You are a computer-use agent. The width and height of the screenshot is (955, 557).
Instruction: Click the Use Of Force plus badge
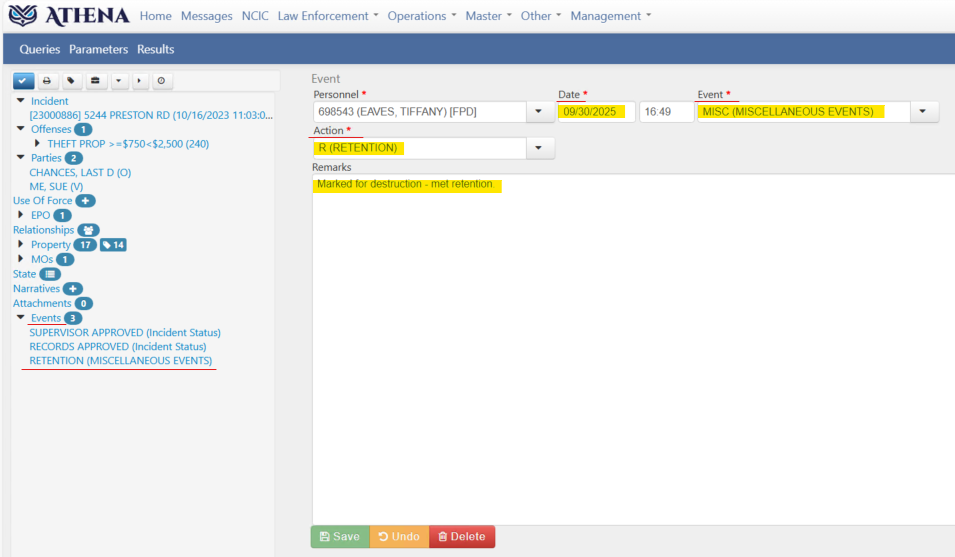[86, 201]
